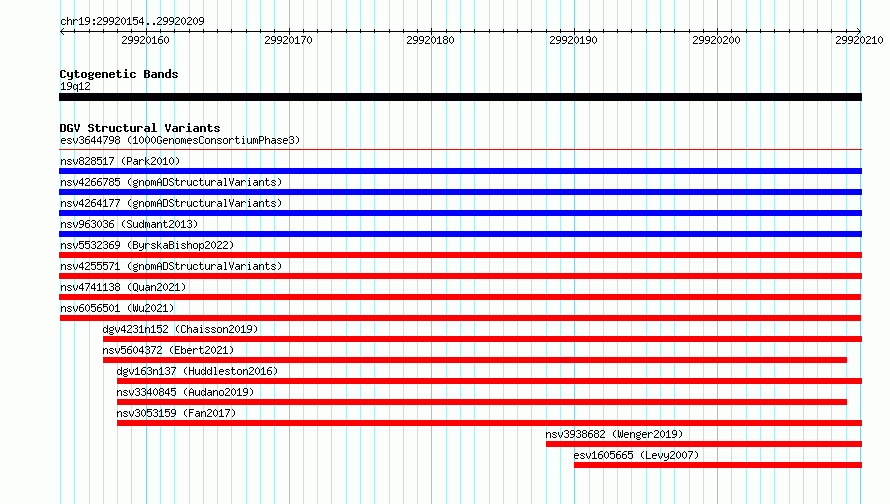Open variant nsv3340845 (Audano2019) label
Image resolution: width=890 pixels, height=504 pixels.
[185, 392]
